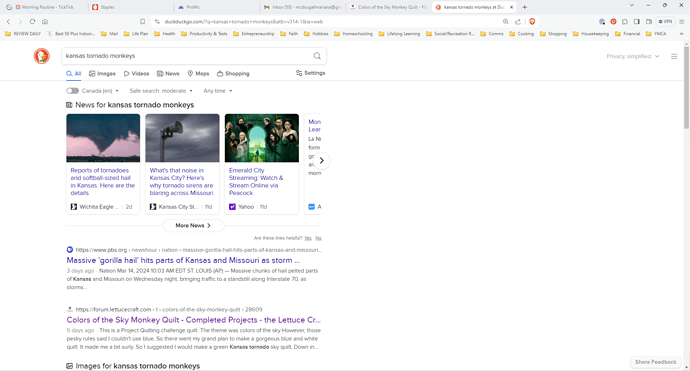Click the kansas tornado monkeys search field

coord(187,56)
